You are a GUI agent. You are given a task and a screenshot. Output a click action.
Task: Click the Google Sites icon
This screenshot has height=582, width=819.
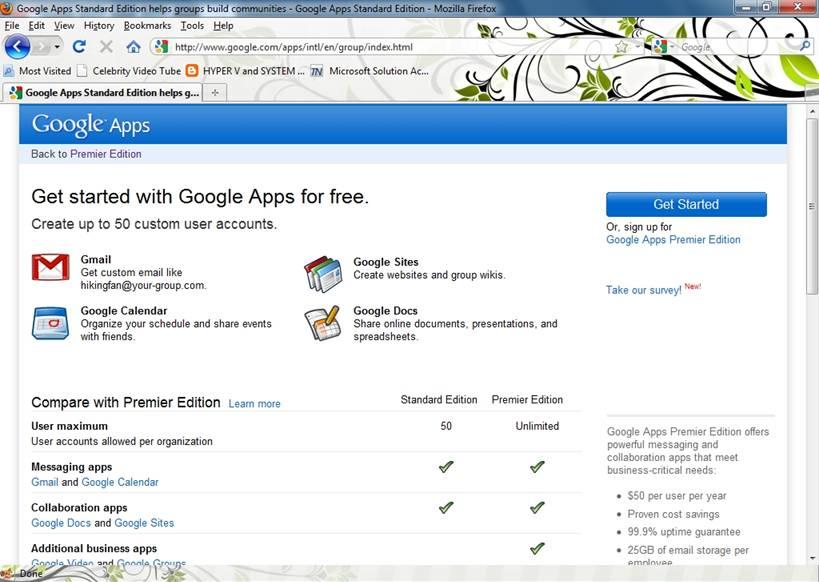(x=323, y=273)
